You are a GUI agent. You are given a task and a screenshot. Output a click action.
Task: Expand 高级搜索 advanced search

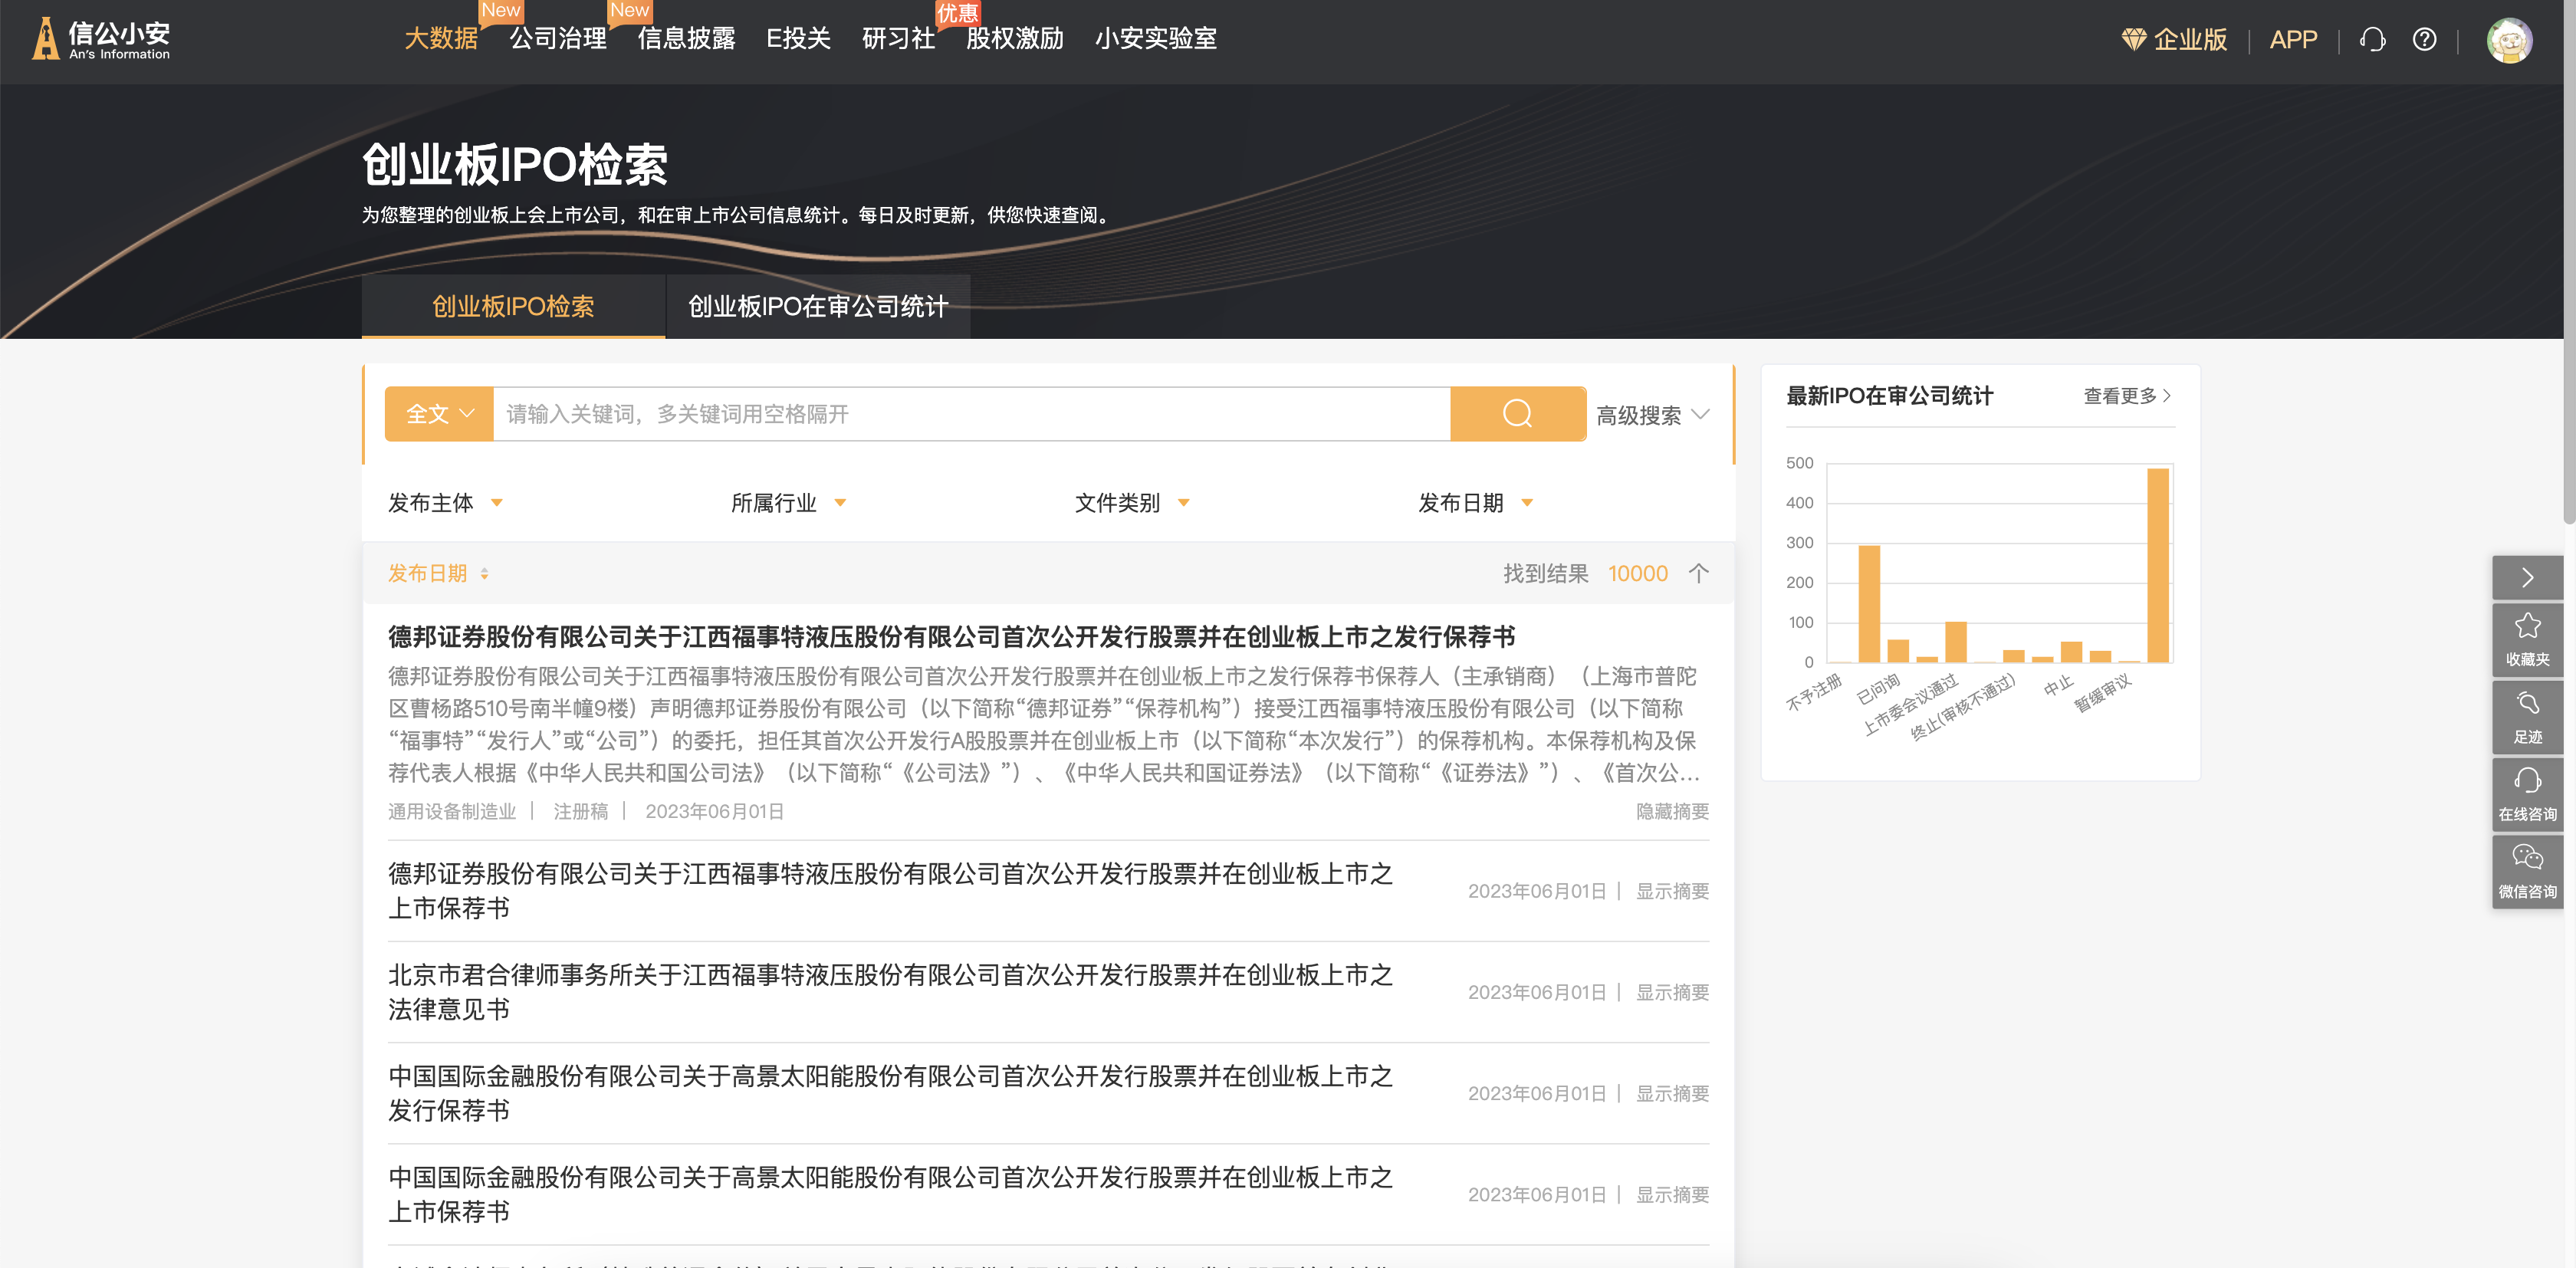[1652, 415]
